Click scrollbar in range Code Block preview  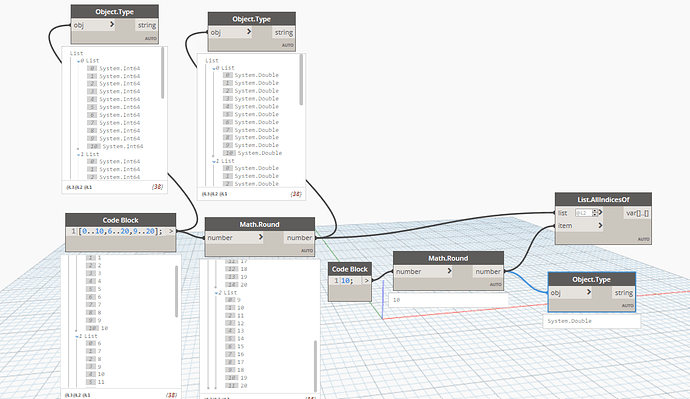[x=176, y=291]
